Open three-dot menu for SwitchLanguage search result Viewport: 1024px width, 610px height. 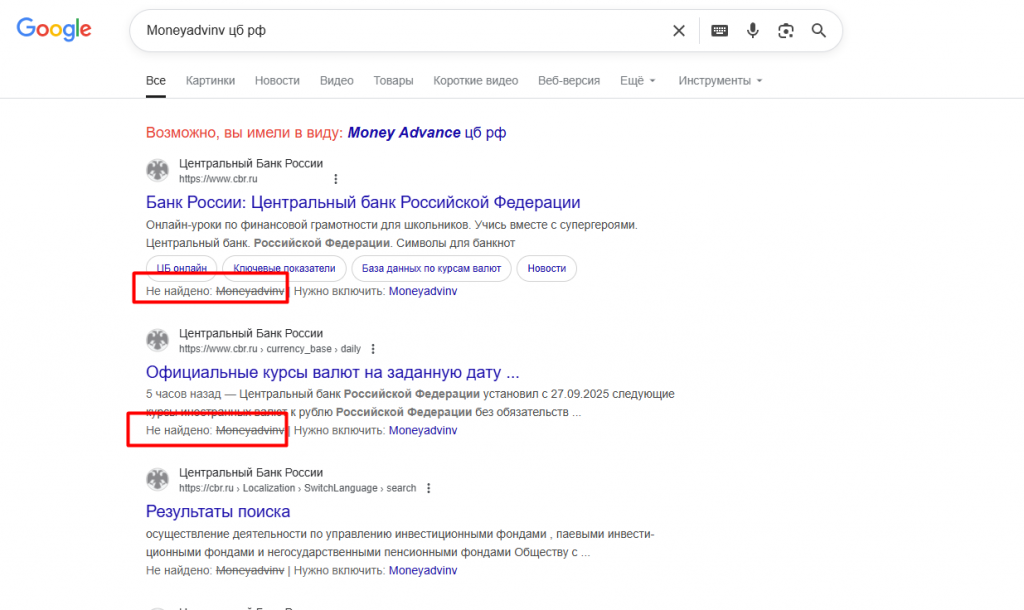coord(428,488)
